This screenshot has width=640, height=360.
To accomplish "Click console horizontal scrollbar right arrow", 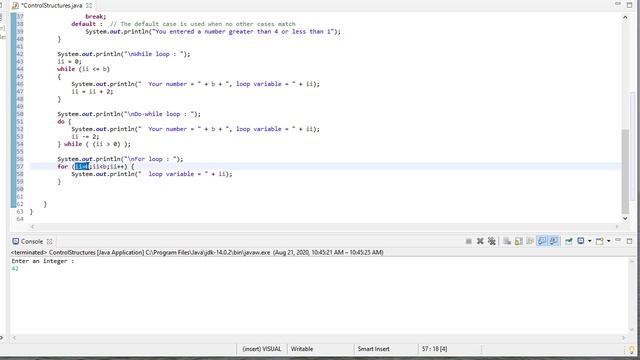I will pos(623,338).
